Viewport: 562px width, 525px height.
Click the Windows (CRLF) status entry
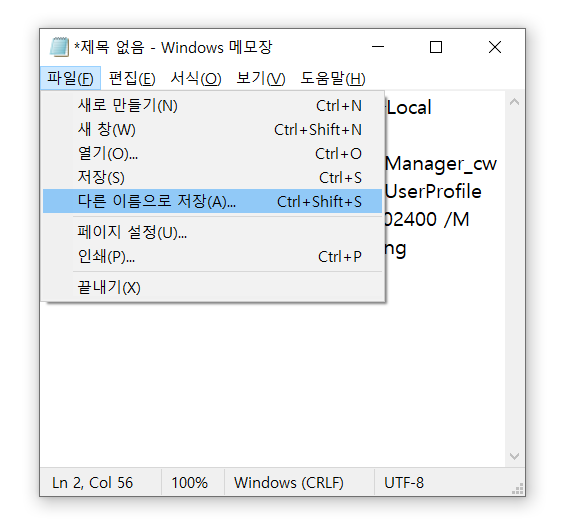pos(289,483)
